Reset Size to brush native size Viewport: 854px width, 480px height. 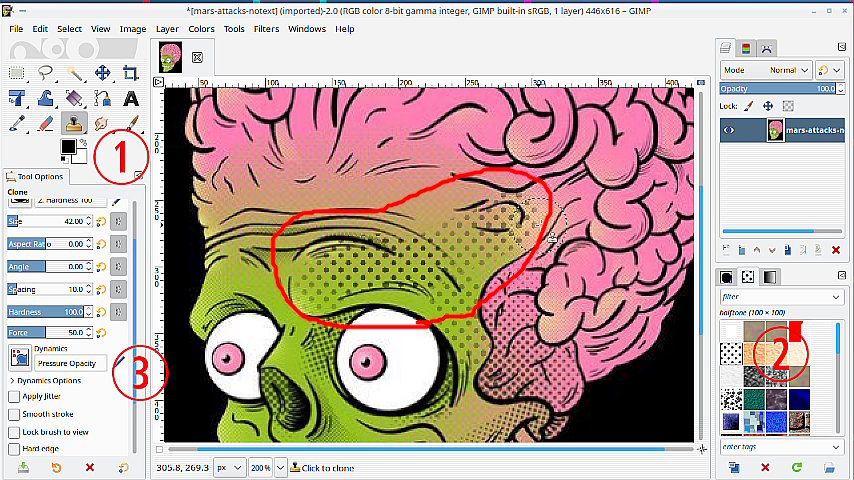(x=101, y=221)
